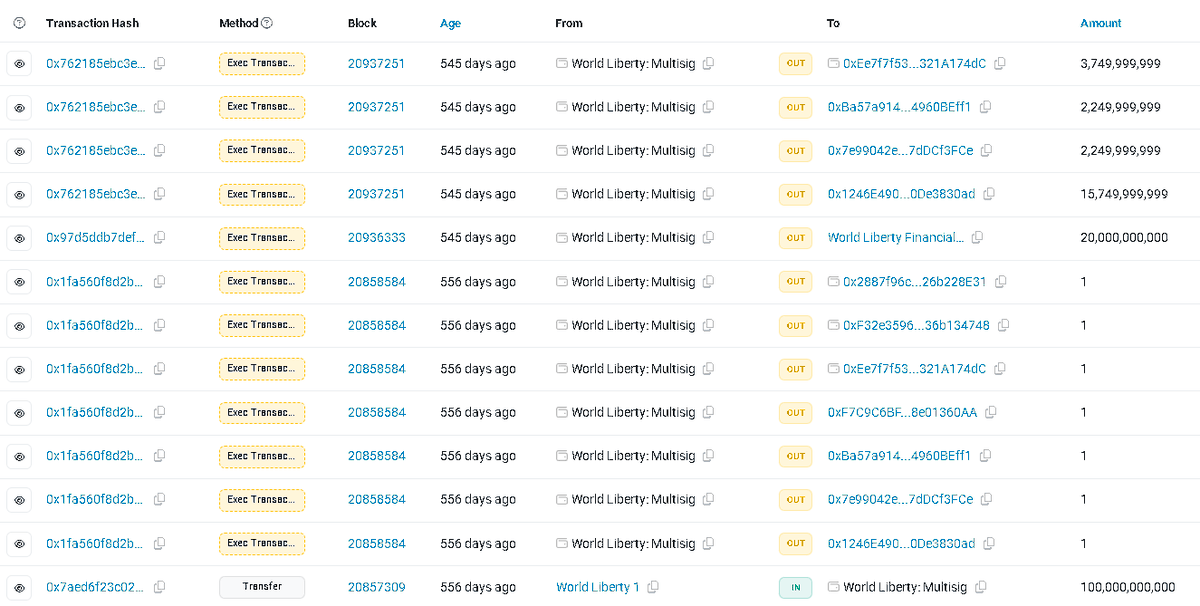Screen dimensions: 1200x606
Task: Open block 20857309
Action: click(x=376, y=587)
